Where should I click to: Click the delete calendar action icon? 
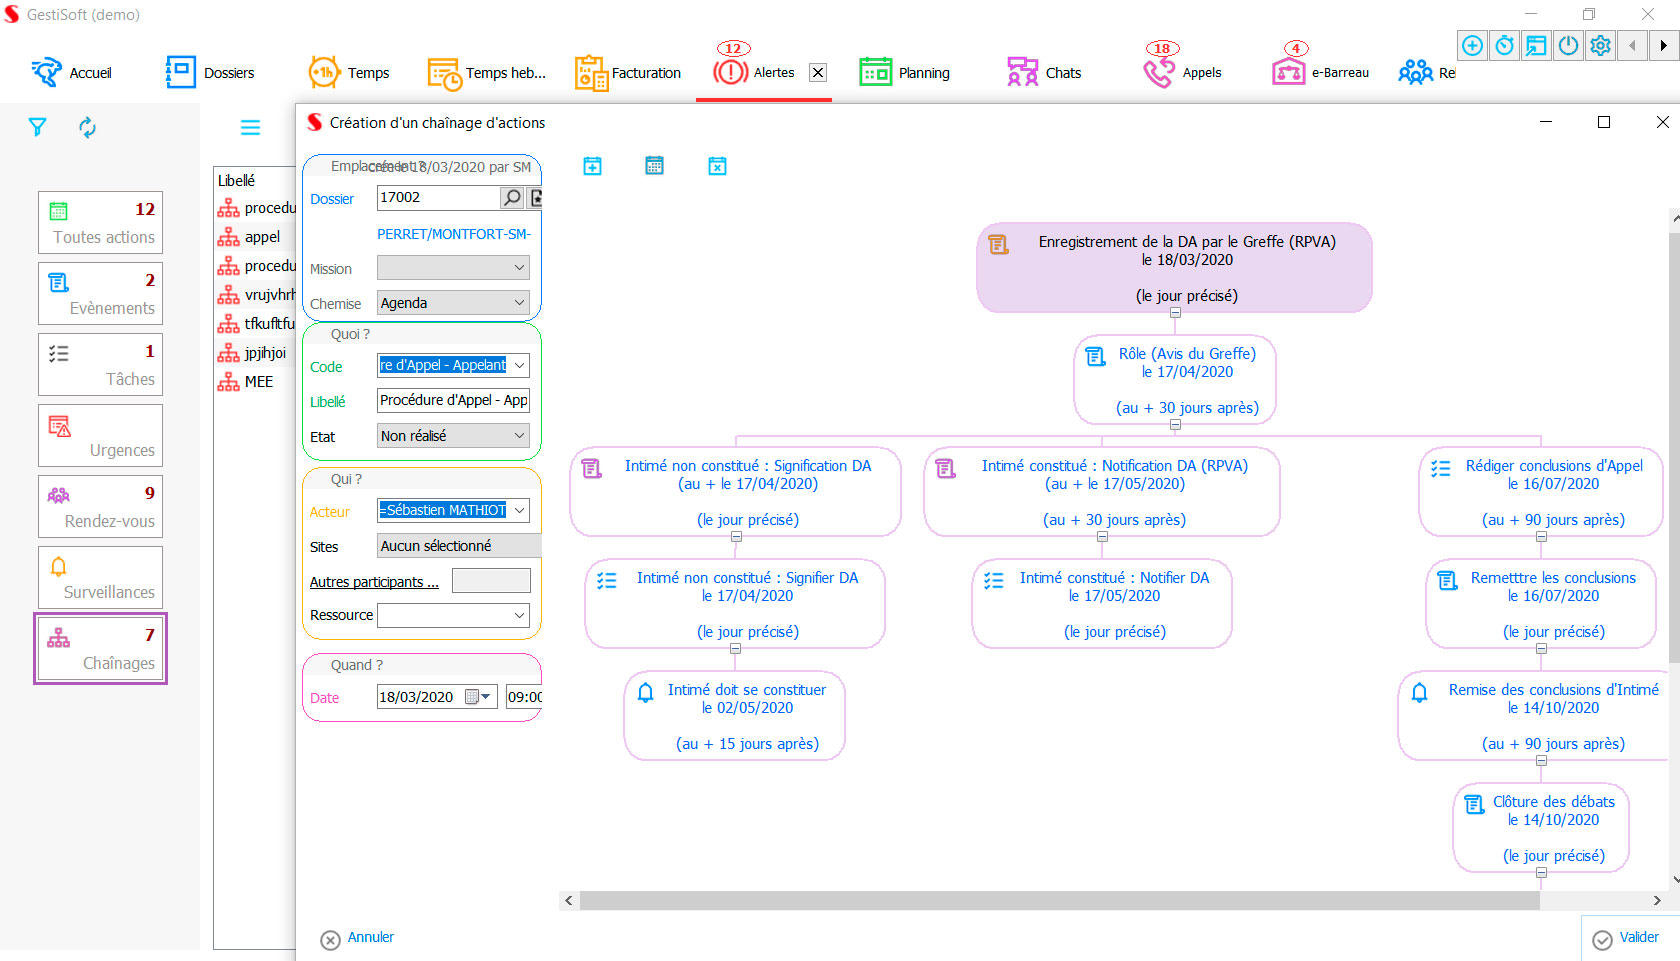click(717, 166)
